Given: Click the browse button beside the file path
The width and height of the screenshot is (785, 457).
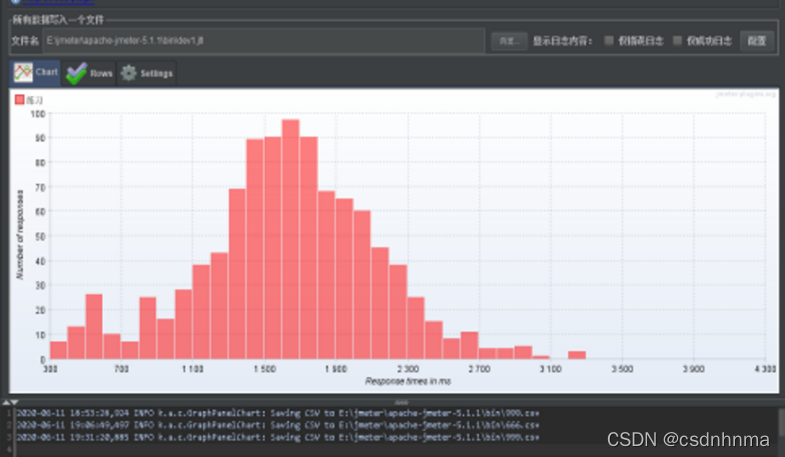Looking at the screenshot, I should 509,41.
